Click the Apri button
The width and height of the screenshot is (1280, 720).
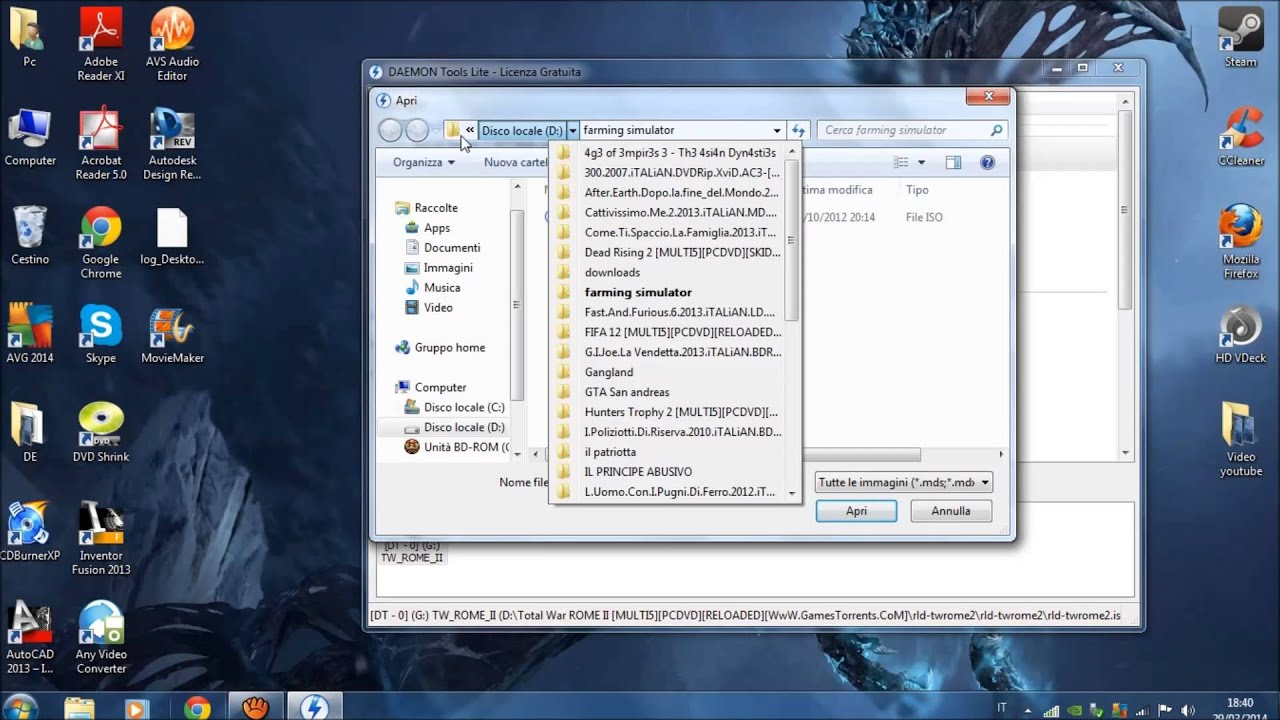(856, 511)
